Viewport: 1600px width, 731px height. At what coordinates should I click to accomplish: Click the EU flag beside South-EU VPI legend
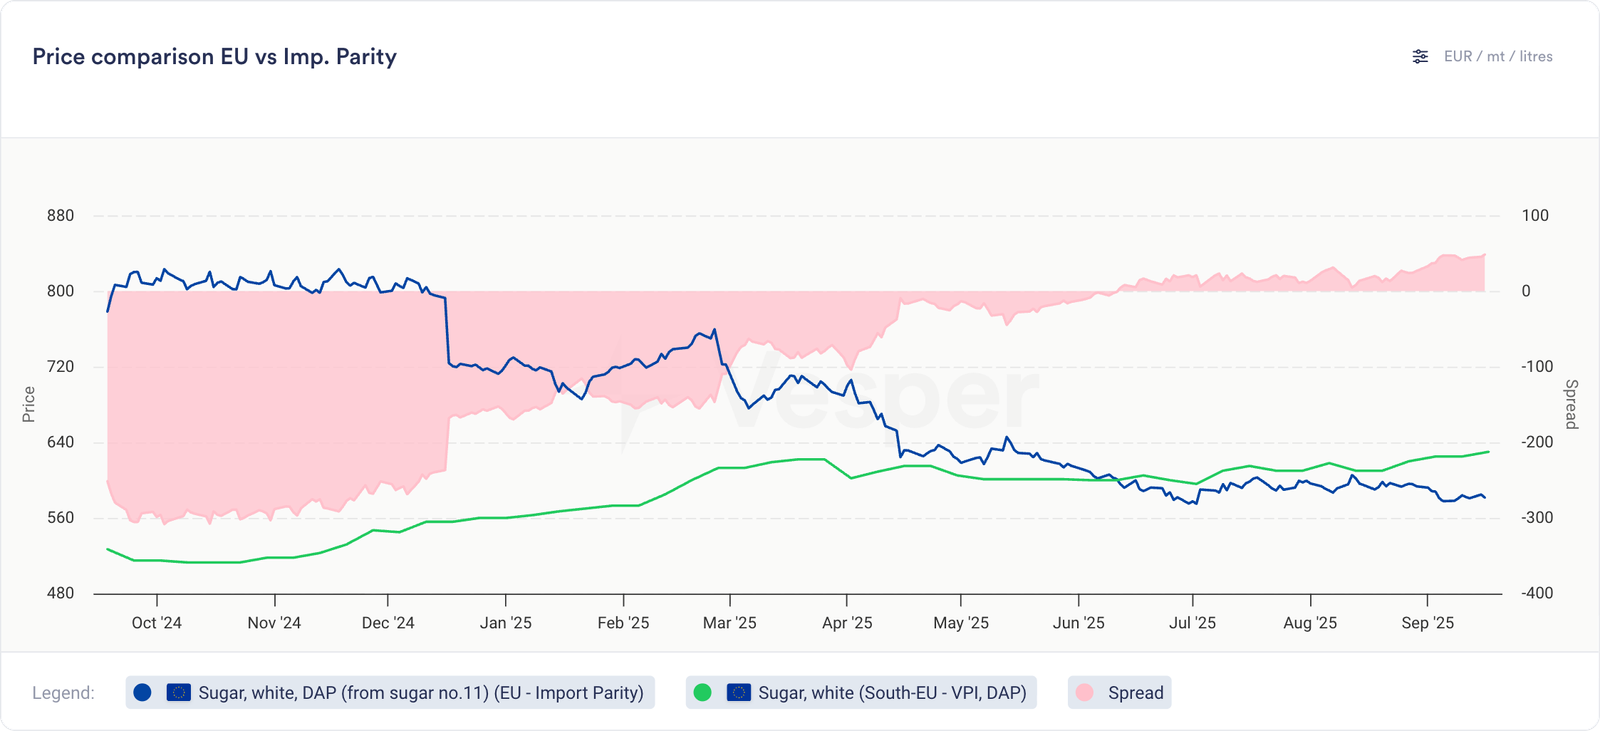pyautogui.click(x=739, y=692)
